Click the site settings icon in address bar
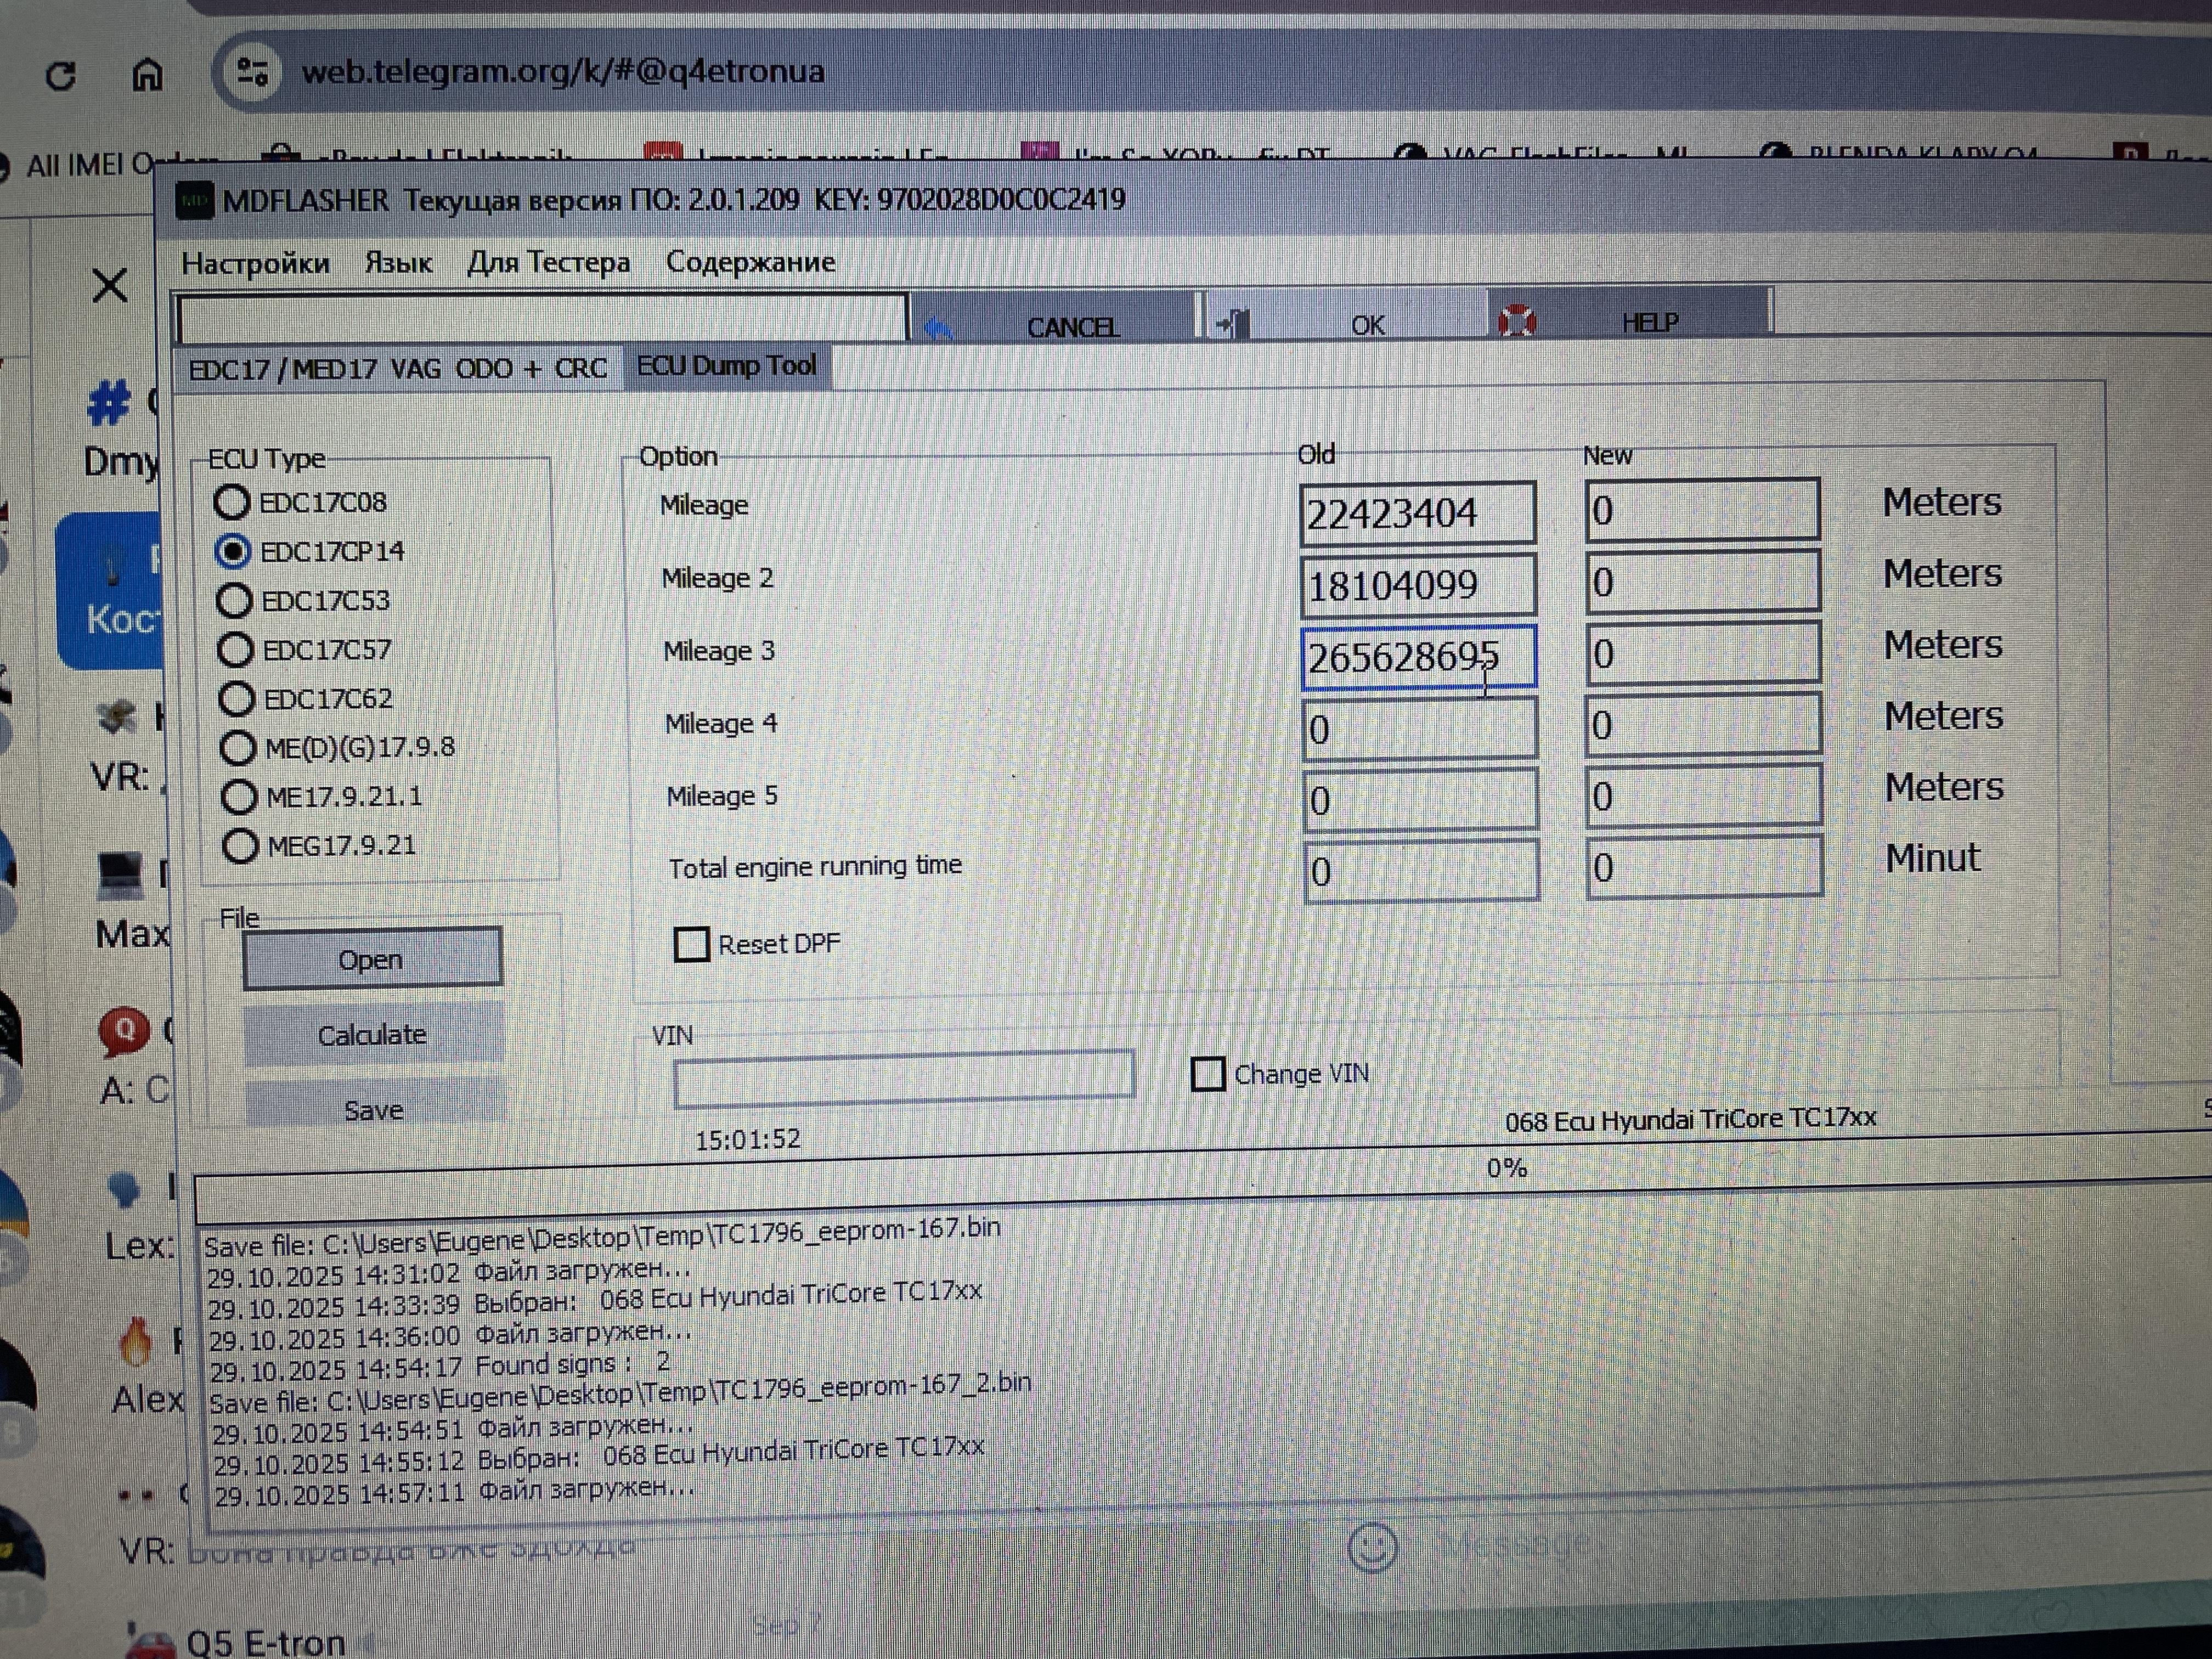Viewport: 2212px width, 1659px height. click(x=252, y=72)
